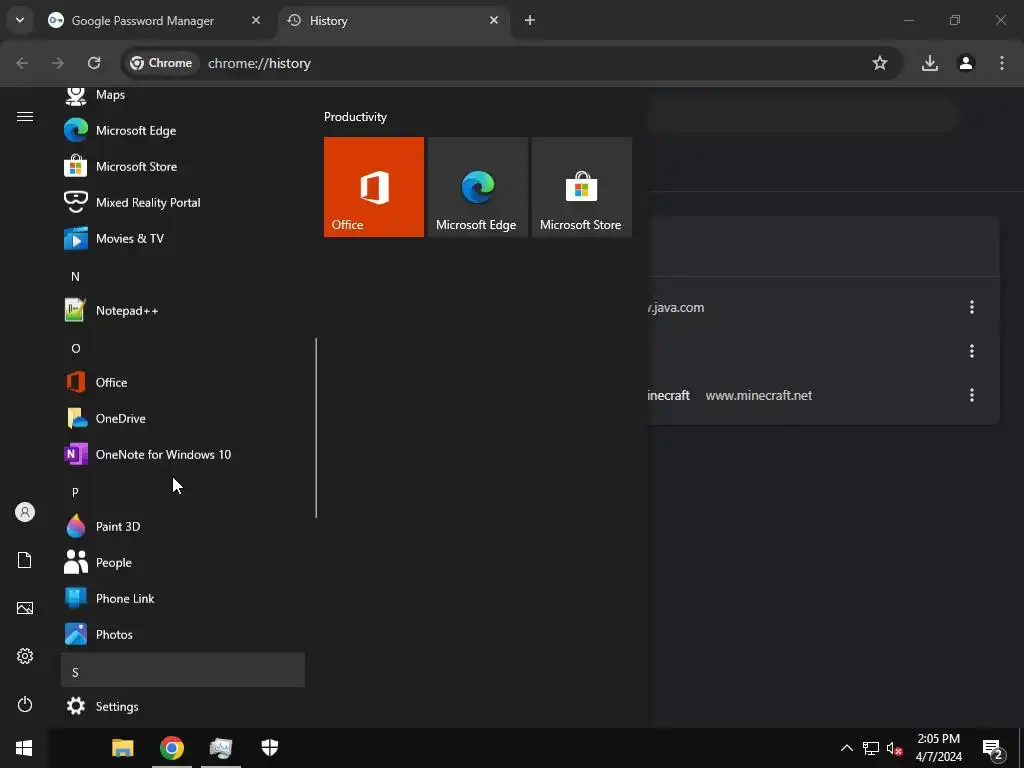1024x768 pixels.
Task: Show hidden system tray icons
Action: click(x=846, y=748)
